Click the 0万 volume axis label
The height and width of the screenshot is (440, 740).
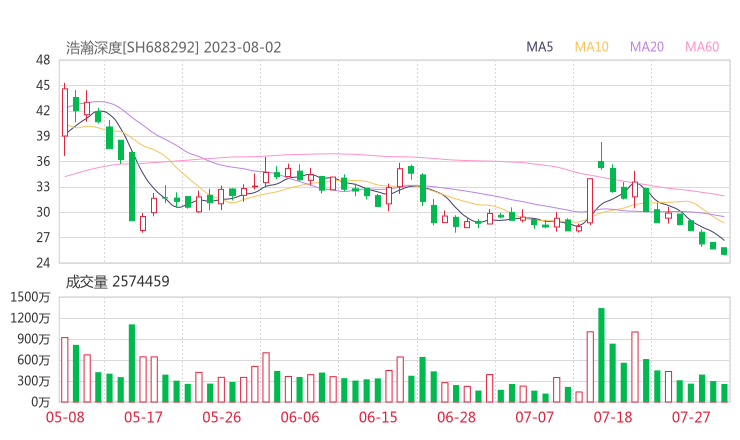point(41,402)
